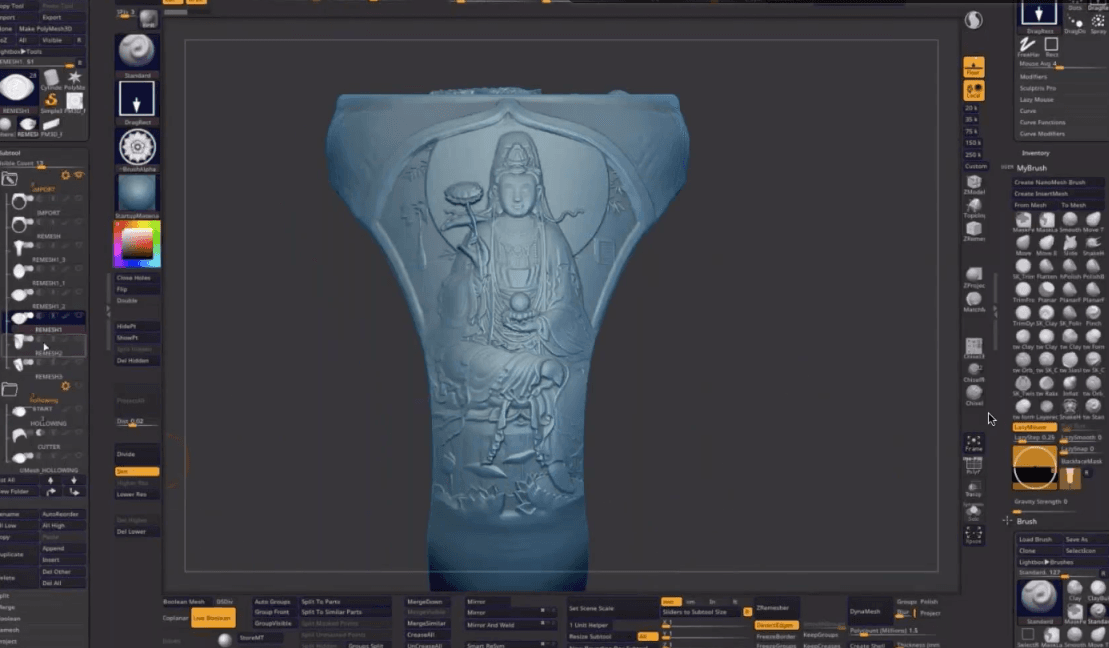This screenshot has width=1109, height=648.
Task: Expand the Modifiers section
Action: (1033, 76)
